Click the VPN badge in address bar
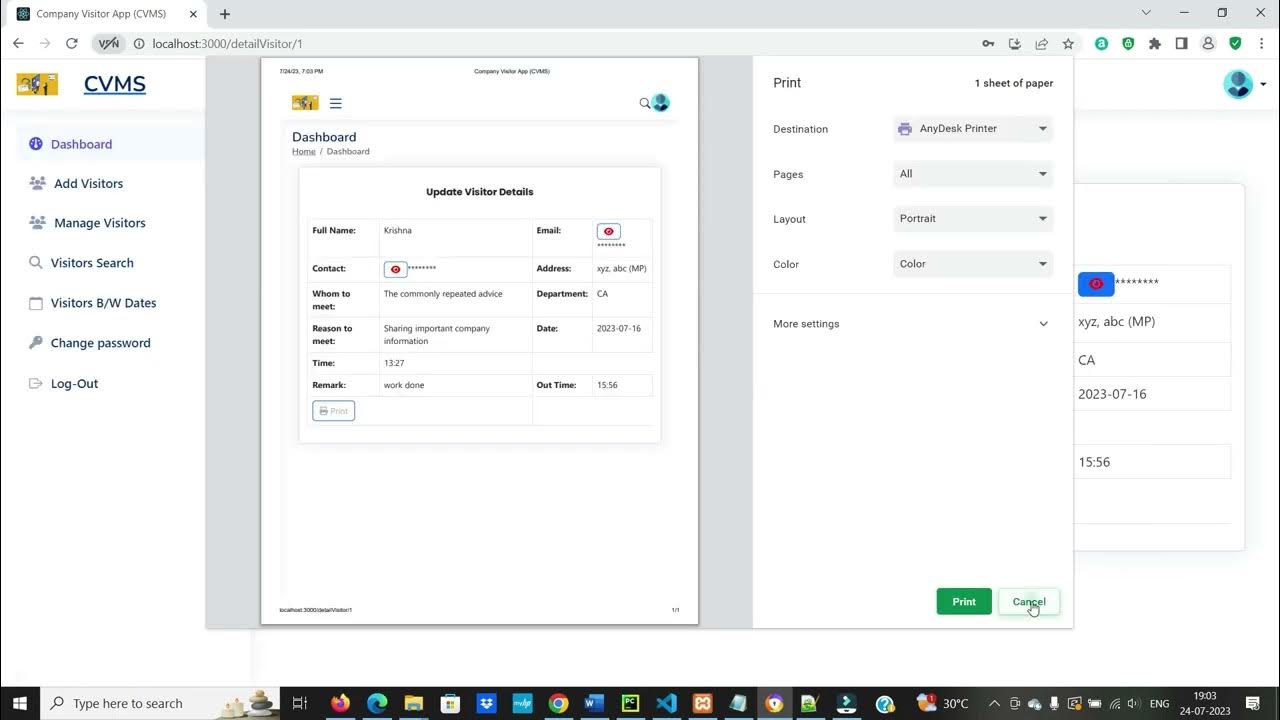Image resolution: width=1280 pixels, height=720 pixels. (x=109, y=44)
